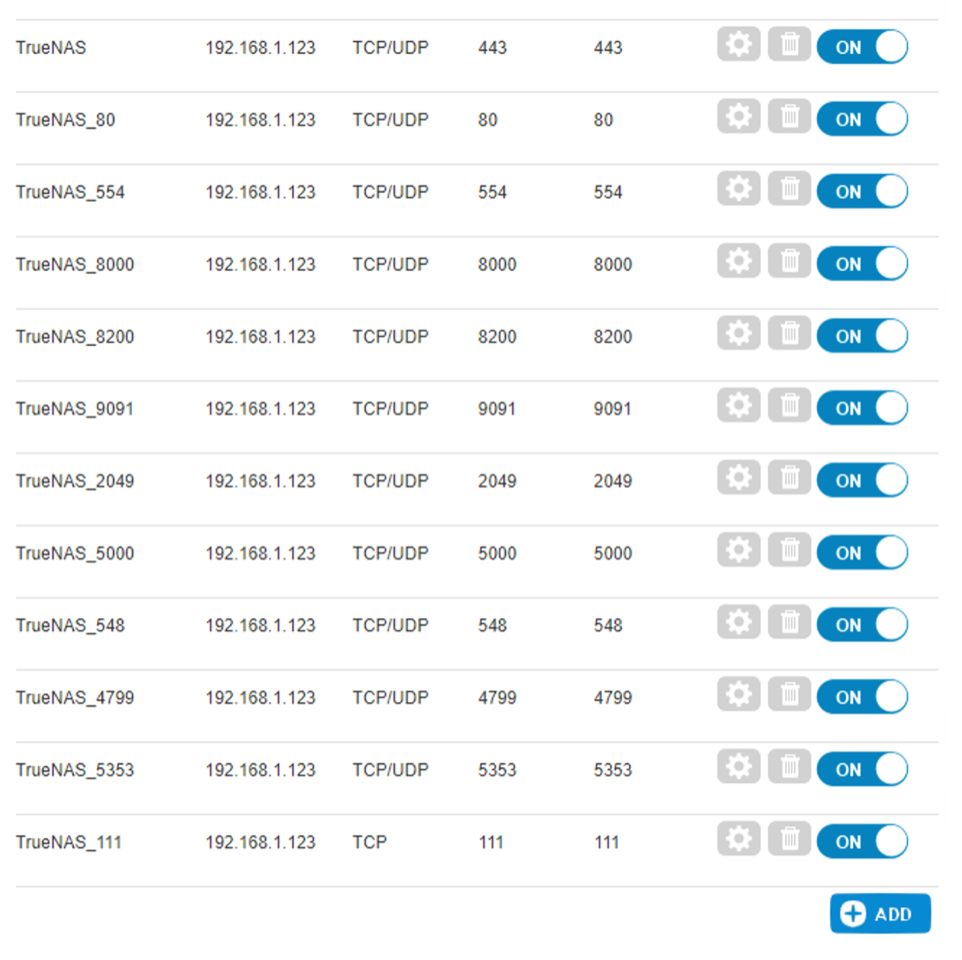The height and width of the screenshot is (960, 962).
Task: Delete the TrueNAS_9091 port rule
Action: pyautogui.click(x=789, y=405)
